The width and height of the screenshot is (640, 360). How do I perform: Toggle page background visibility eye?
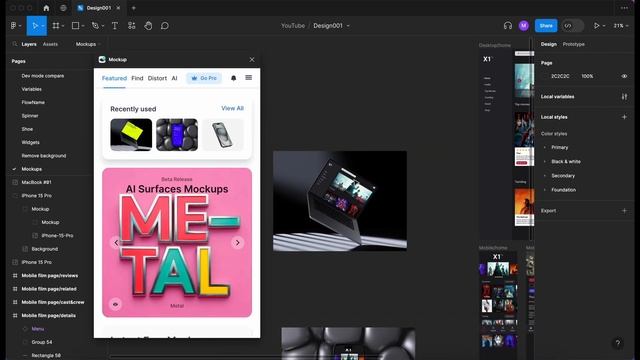tap(624, 76)
